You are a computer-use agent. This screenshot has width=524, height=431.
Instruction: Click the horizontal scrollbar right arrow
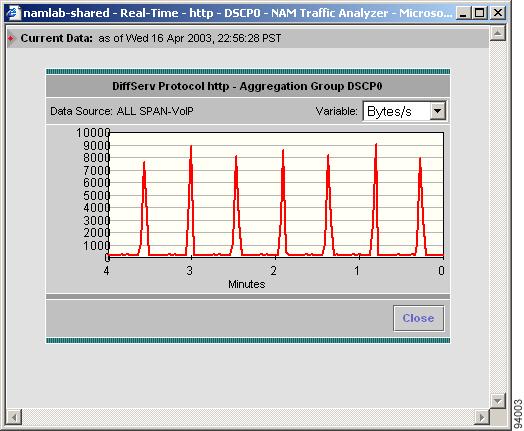pyautogui.click(x=482, y=417)
